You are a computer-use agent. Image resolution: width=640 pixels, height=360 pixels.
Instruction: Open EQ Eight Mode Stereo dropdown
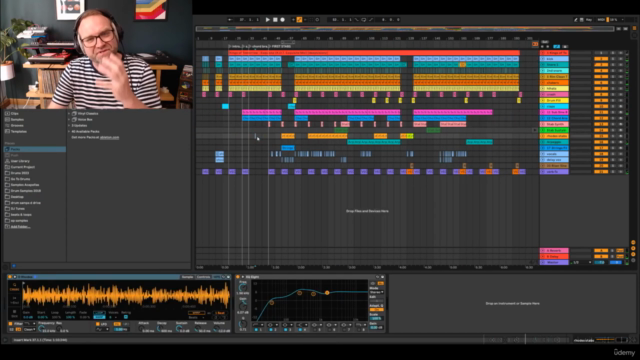376,292
